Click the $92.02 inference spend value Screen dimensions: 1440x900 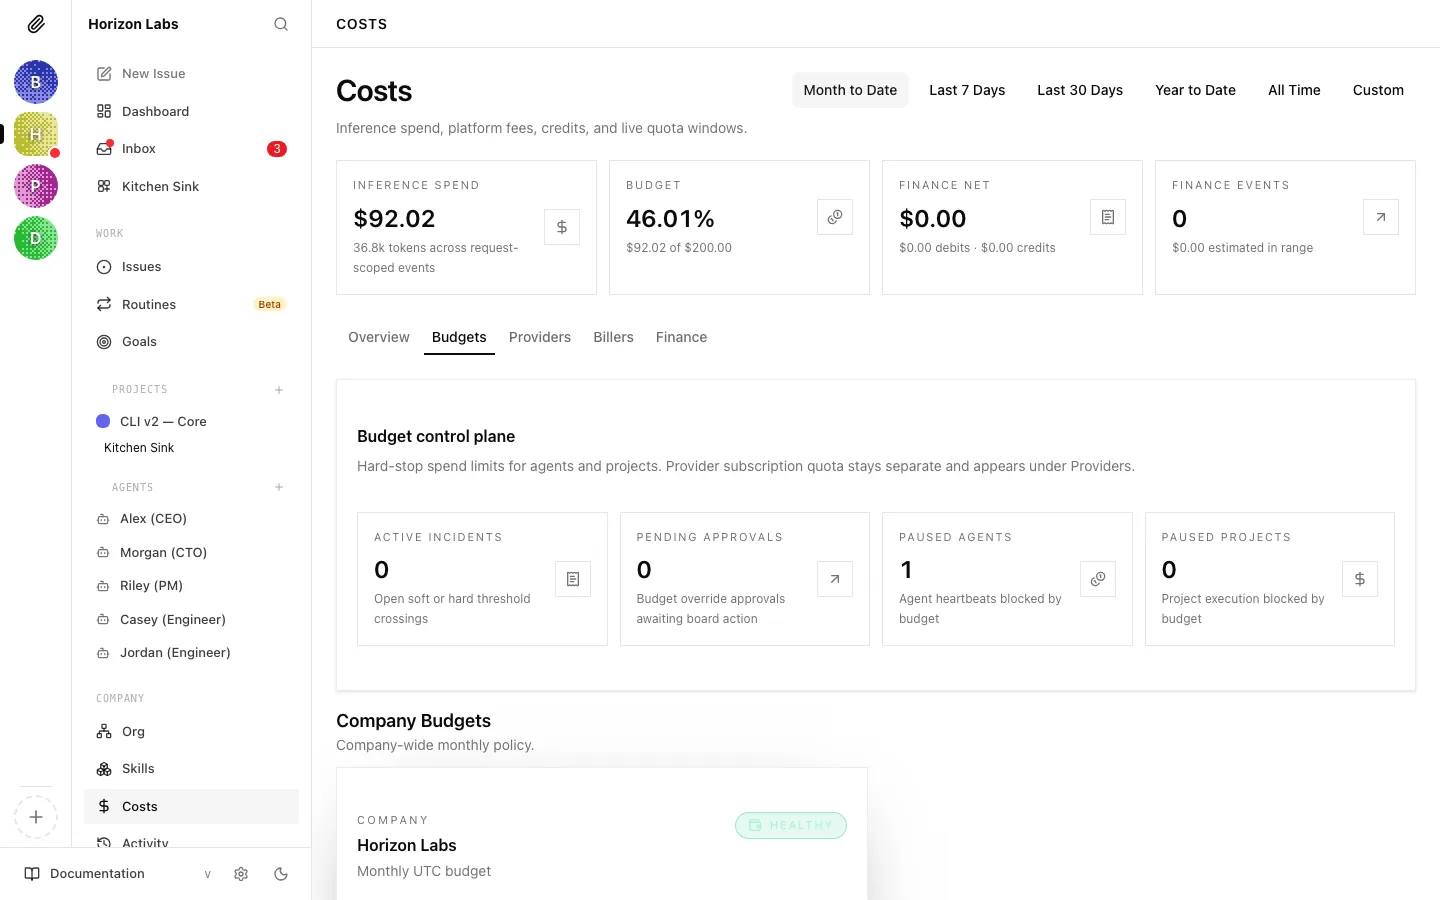coord(394,219)
